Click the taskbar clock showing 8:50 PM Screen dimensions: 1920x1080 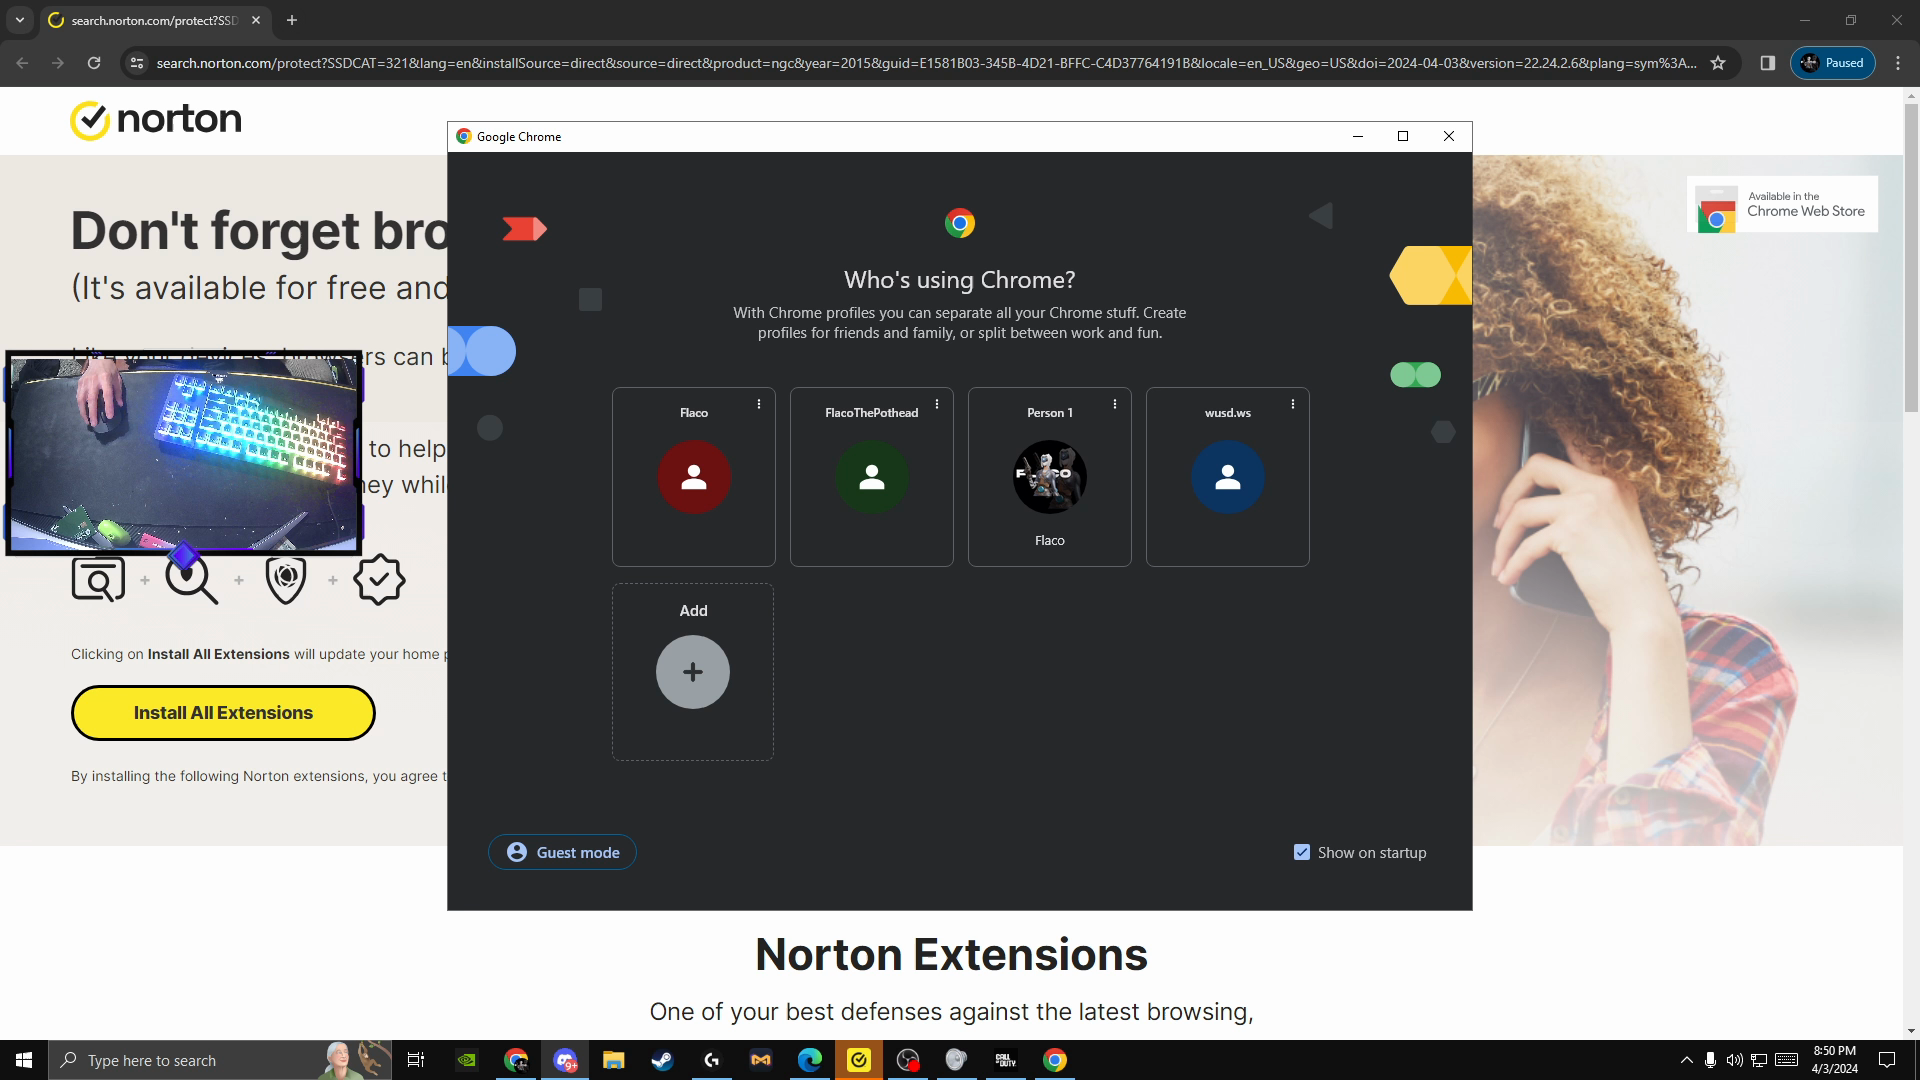pos(1834,1060)
